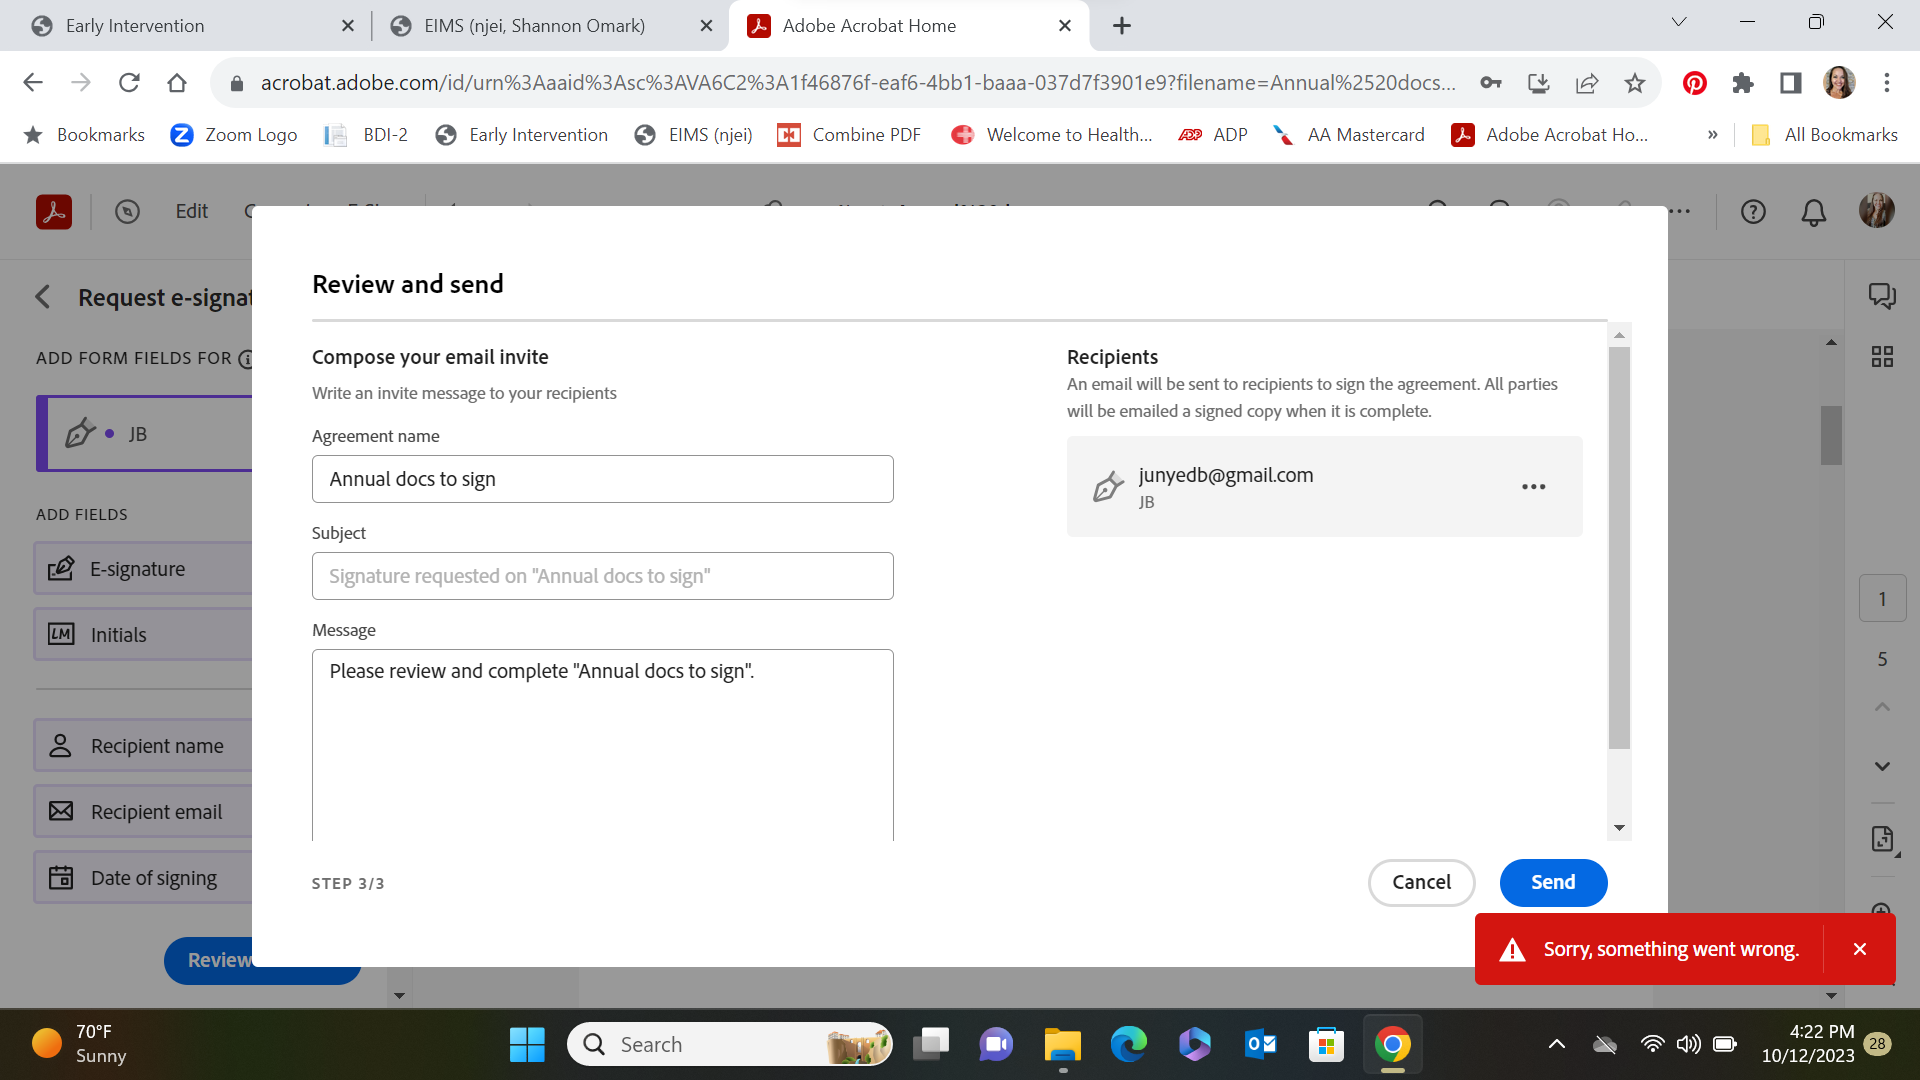Open the Edit menu

point(191,211)
